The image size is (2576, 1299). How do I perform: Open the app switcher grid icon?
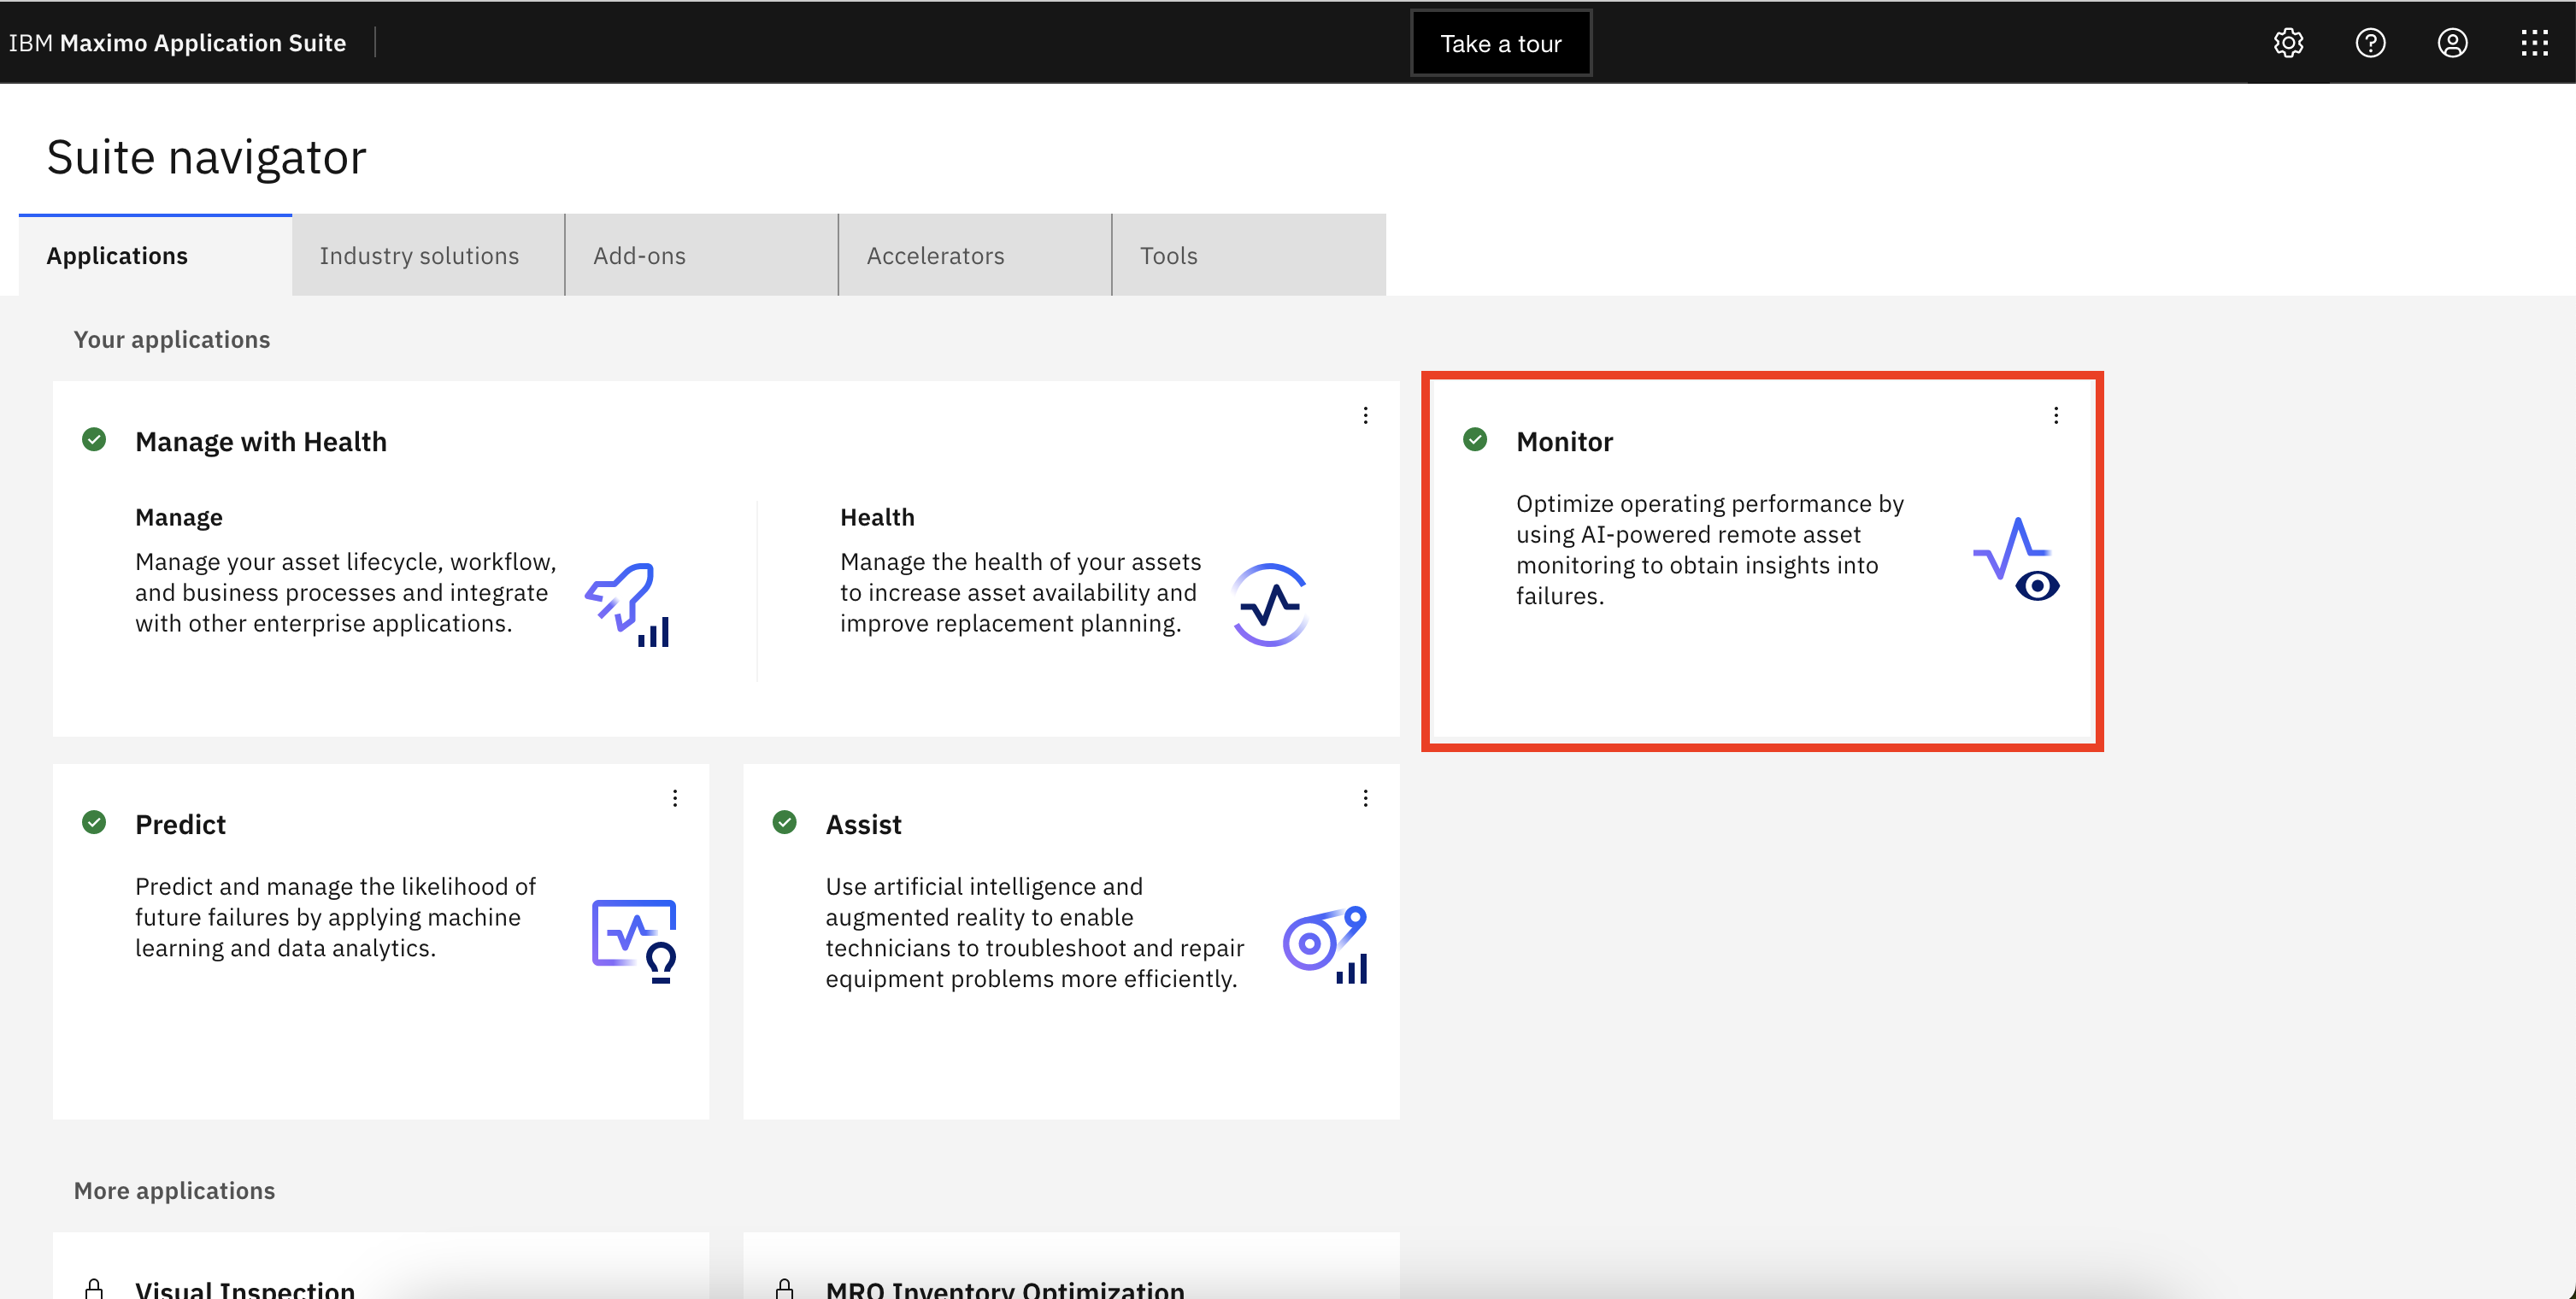(2534, 43)
